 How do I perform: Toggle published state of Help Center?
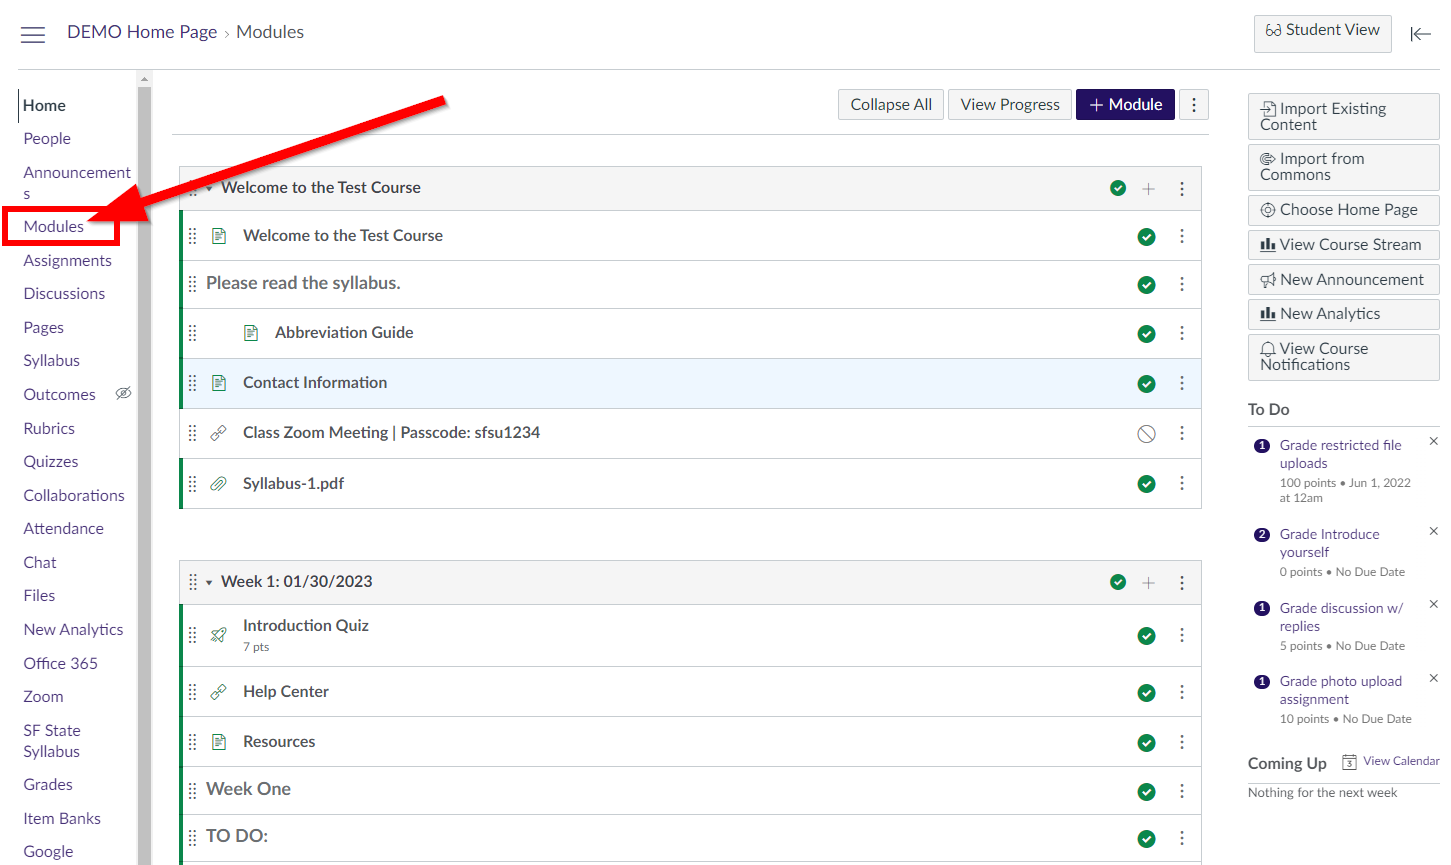tap(1147, 693)
